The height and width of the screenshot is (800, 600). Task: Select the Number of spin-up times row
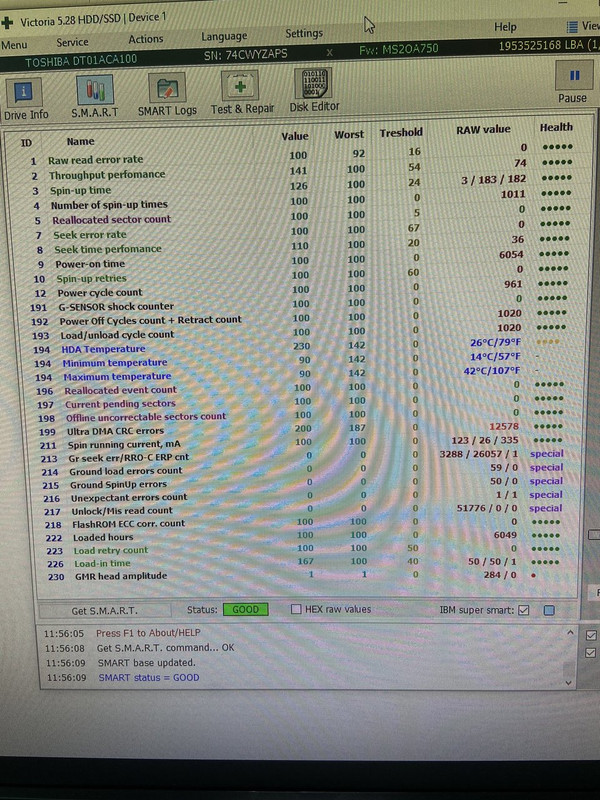pos(301,200)
